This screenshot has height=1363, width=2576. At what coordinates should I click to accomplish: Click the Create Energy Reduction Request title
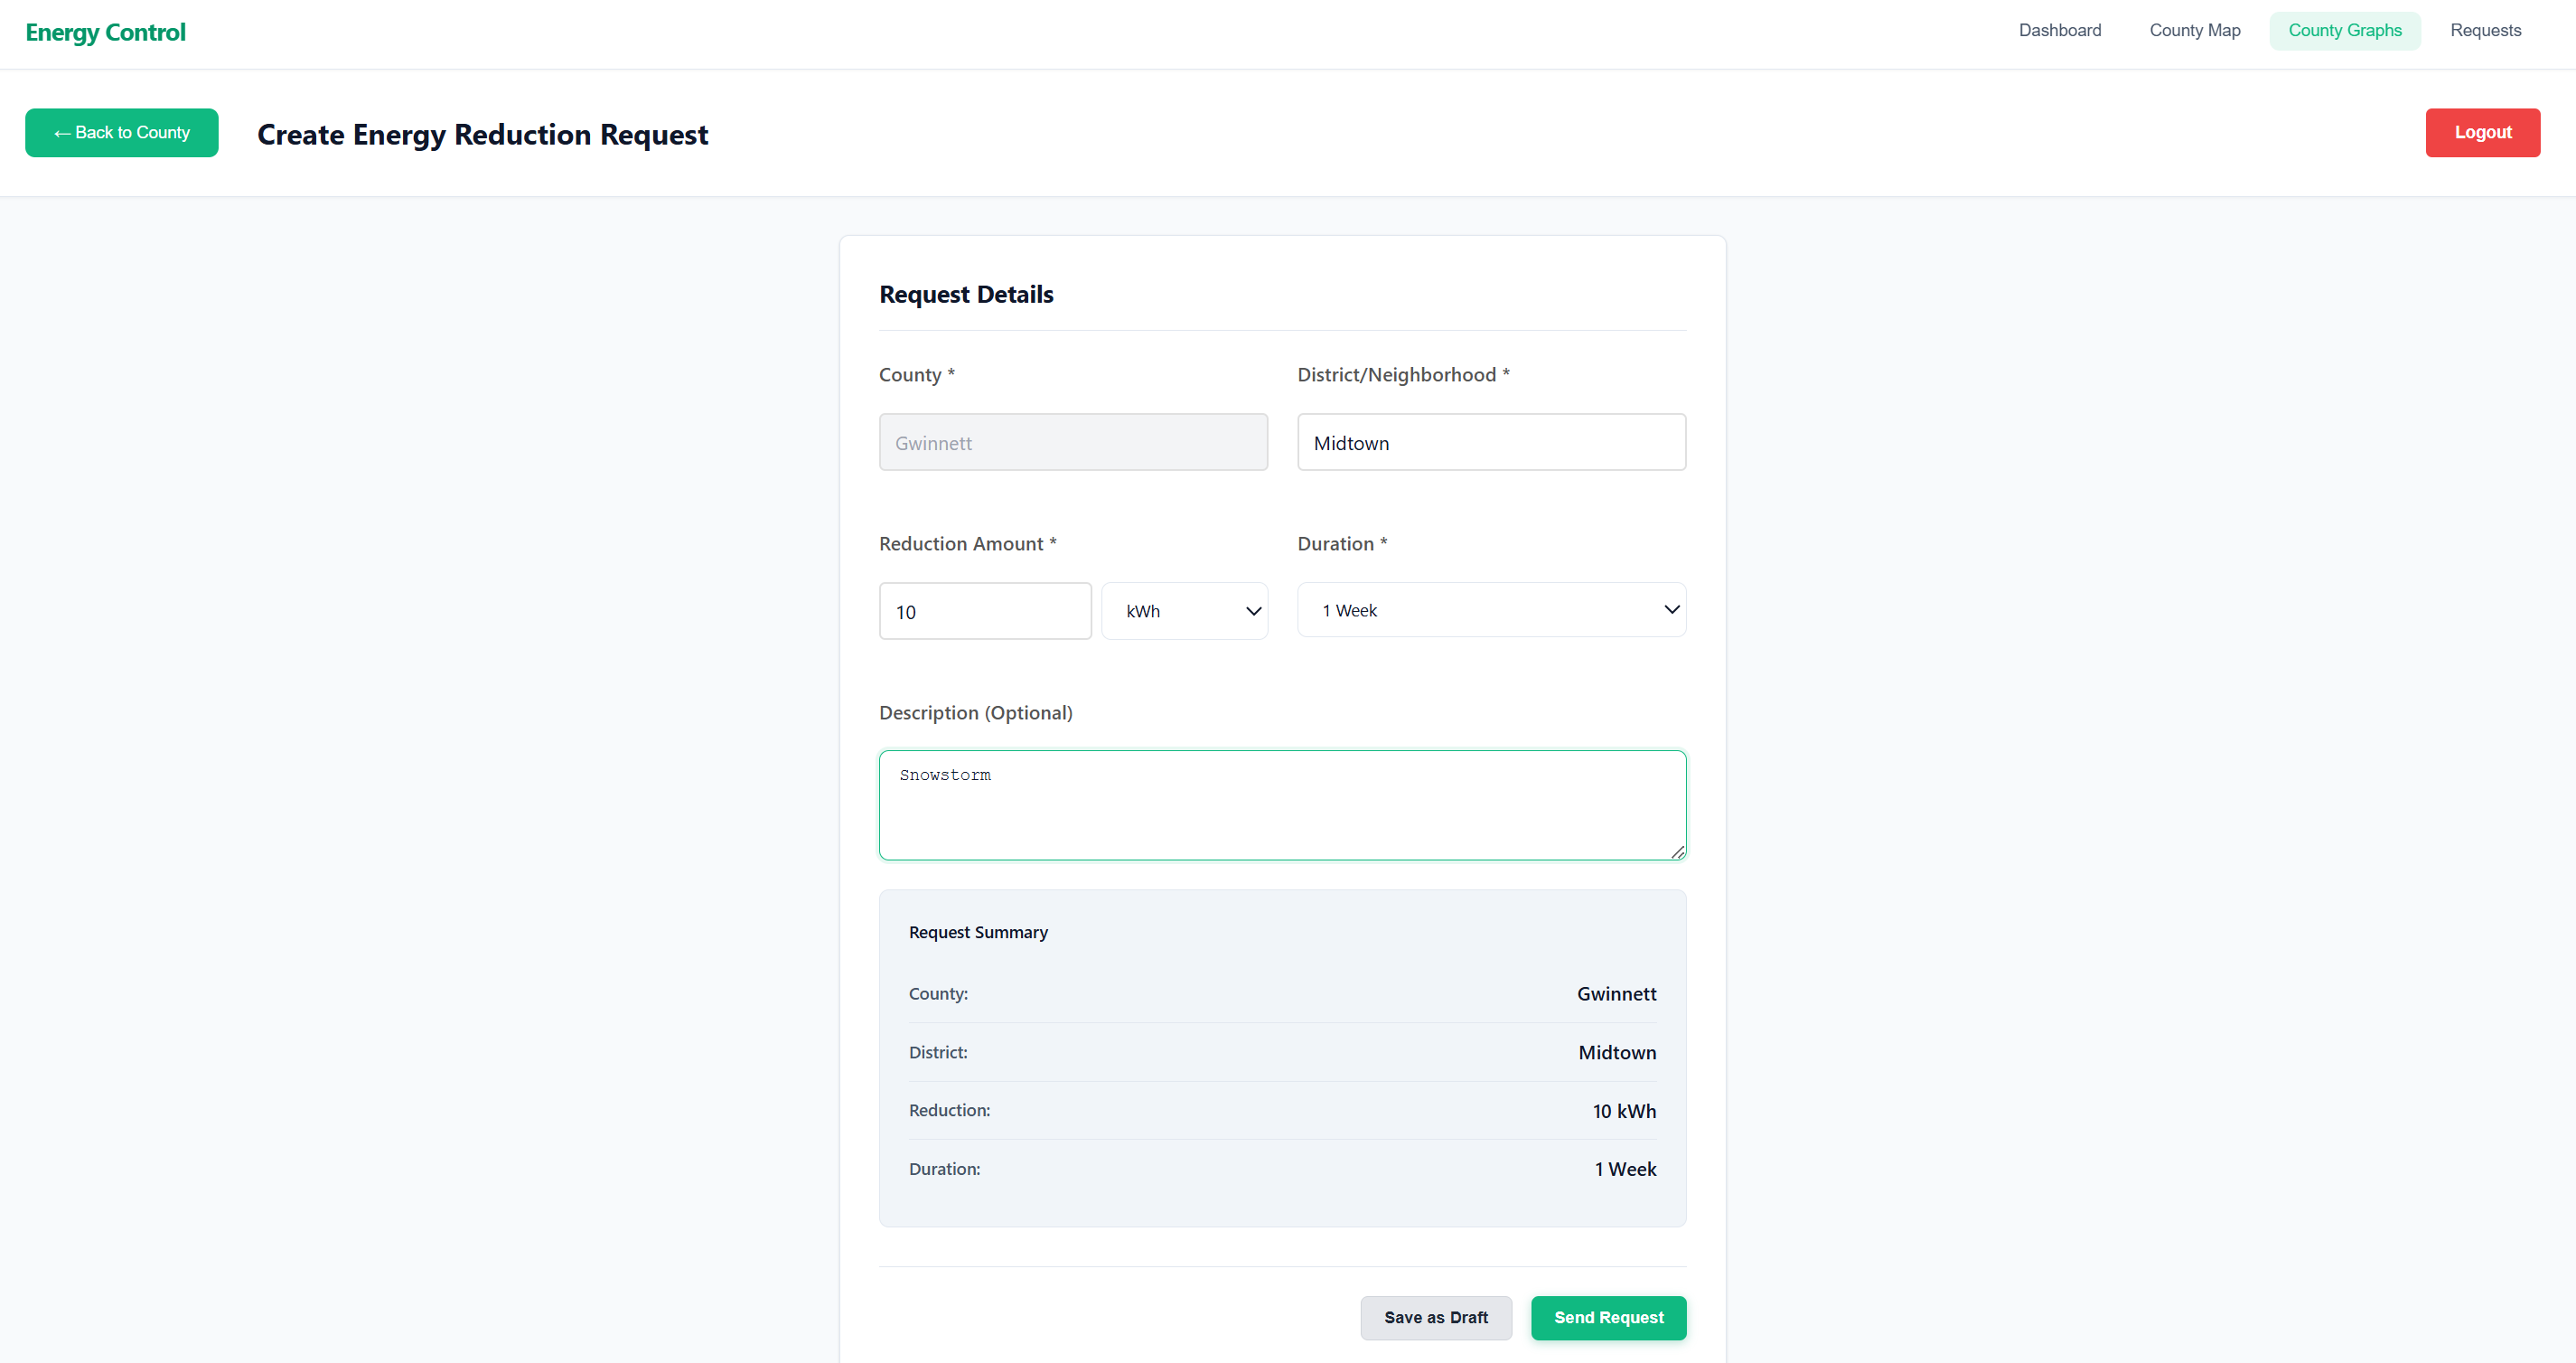(x=482, y=134)
